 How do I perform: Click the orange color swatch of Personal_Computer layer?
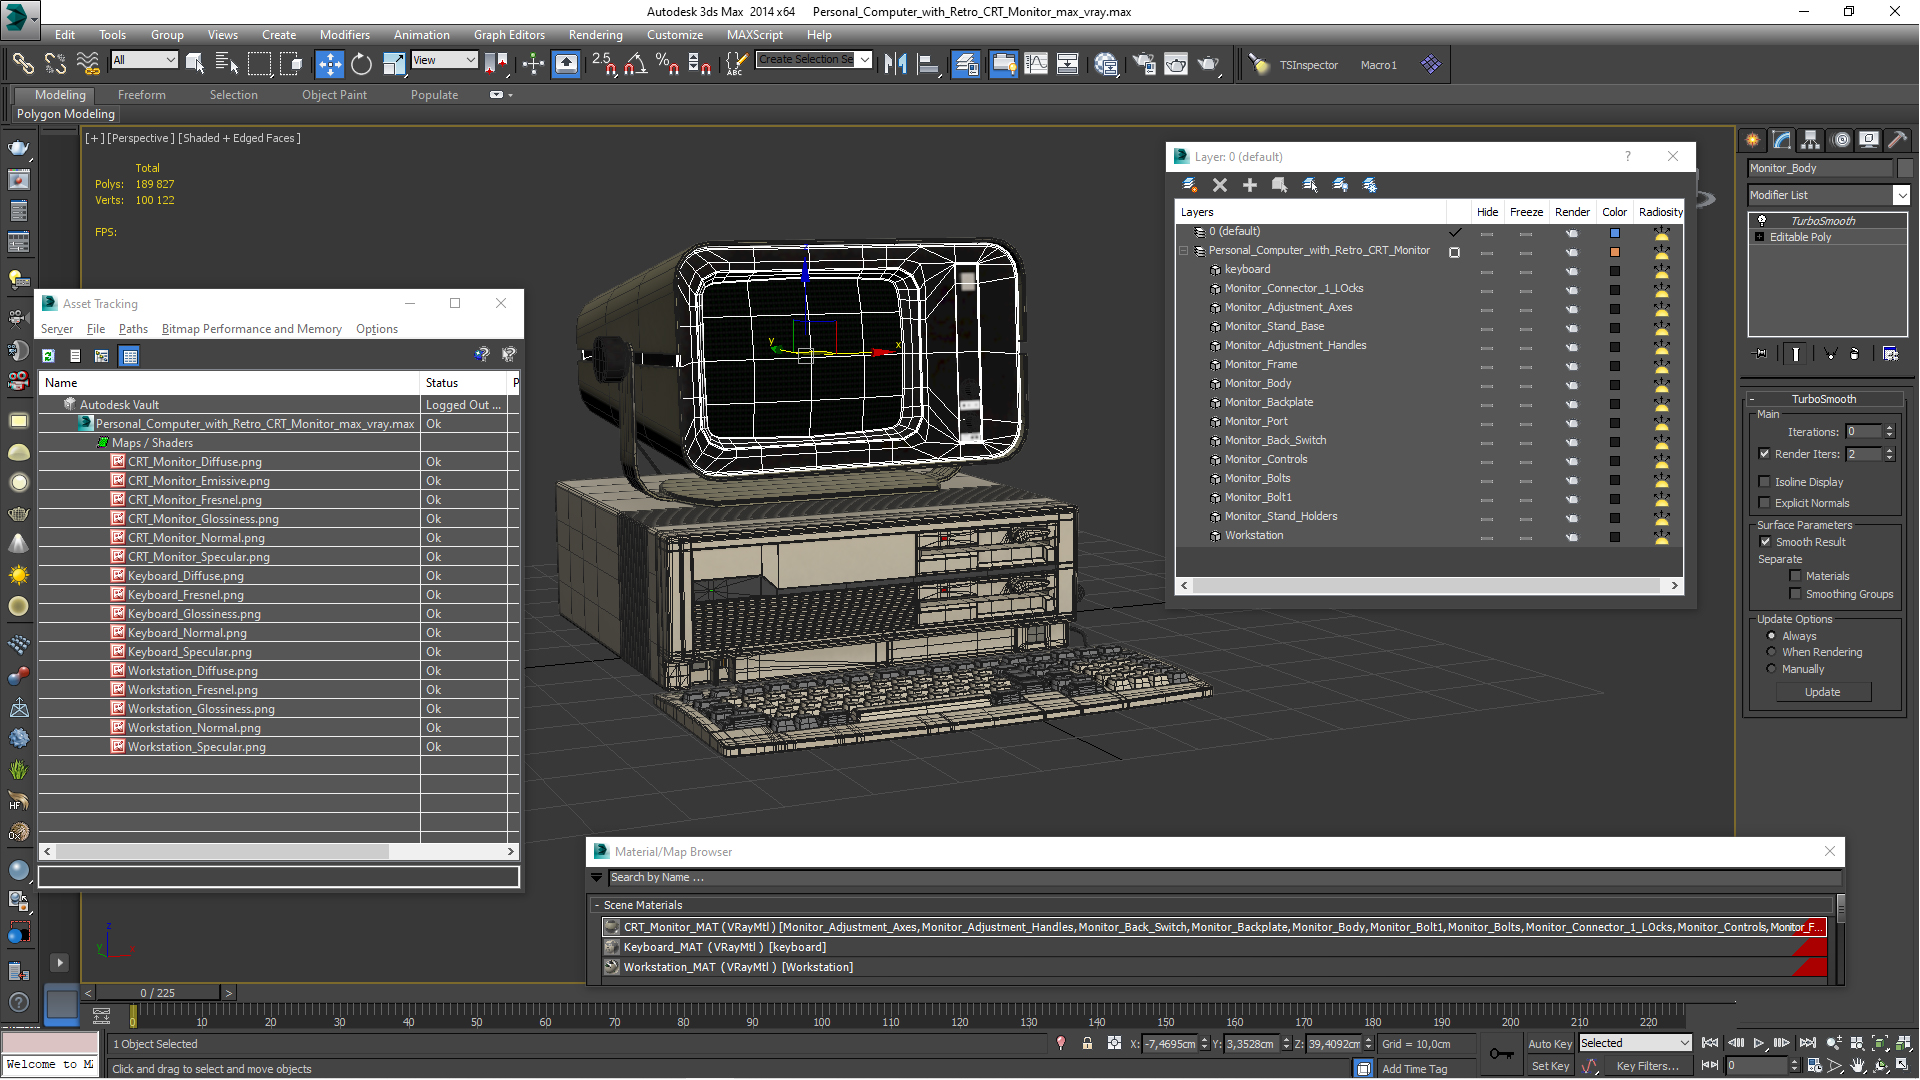point(1614,251)
